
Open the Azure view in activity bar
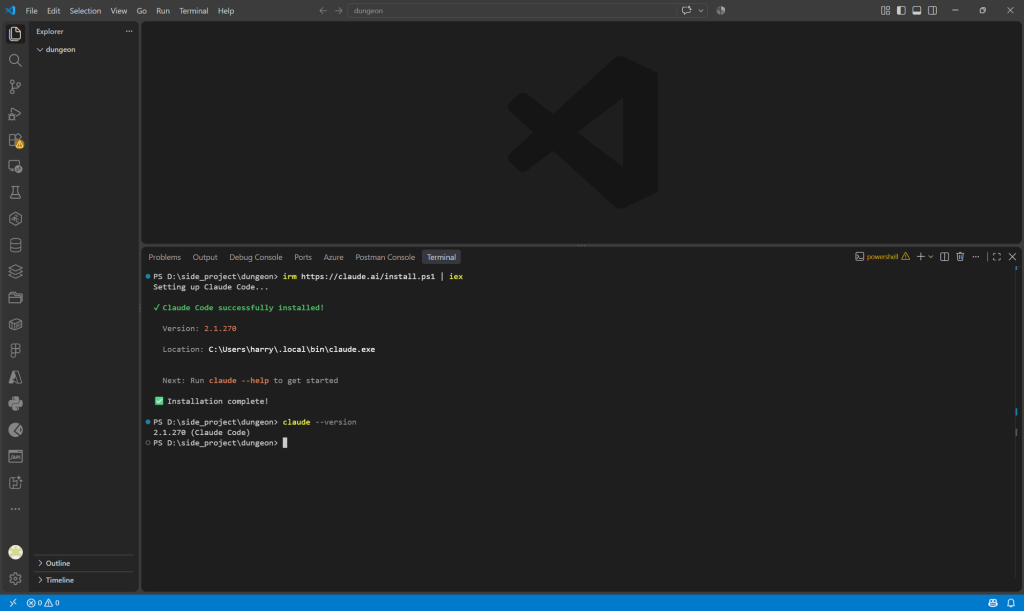point(15,377)
